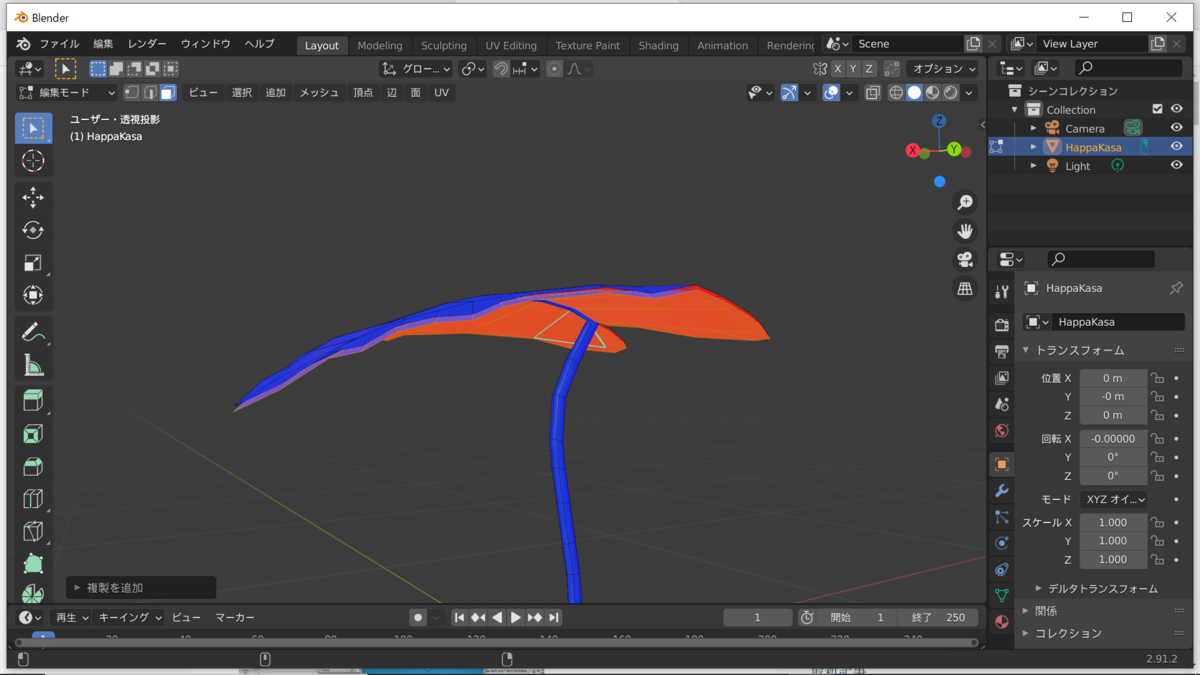Image resolution: width=1200 pixels, height=675 pixels.
Task: Click the マーカー timeline menu
Action: tap(235, 618)
